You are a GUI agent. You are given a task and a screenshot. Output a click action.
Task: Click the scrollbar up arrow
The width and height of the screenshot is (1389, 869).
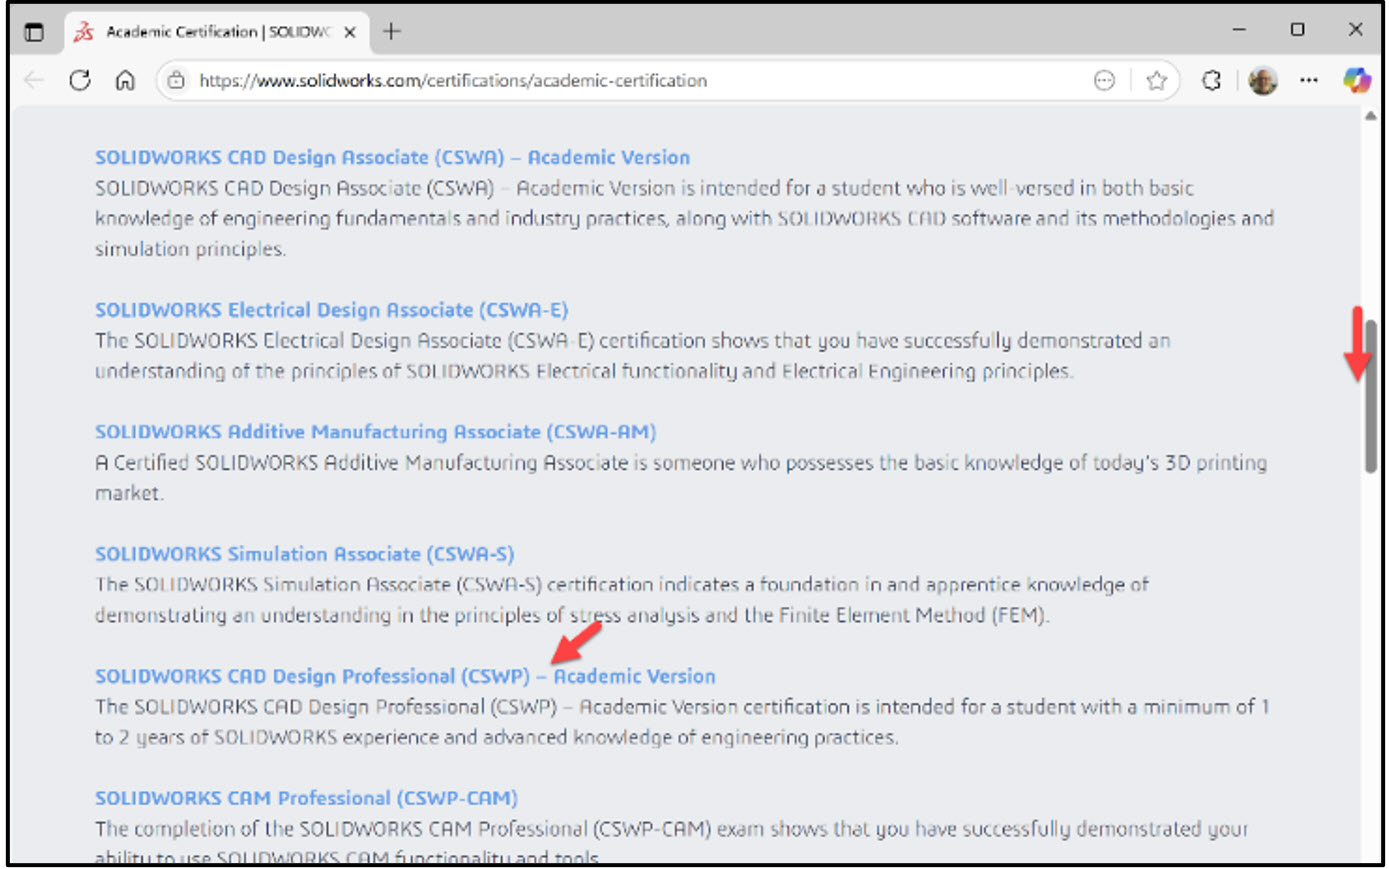pos(1370,116)
